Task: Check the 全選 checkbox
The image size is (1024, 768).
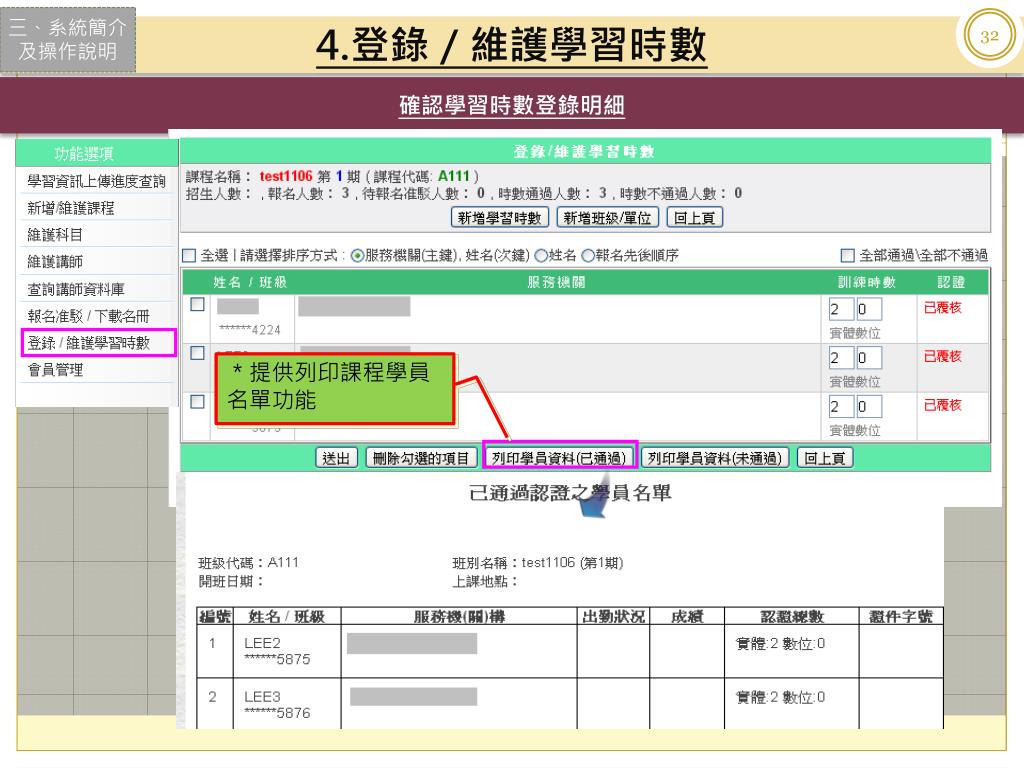Action: (x=190, y=256)
